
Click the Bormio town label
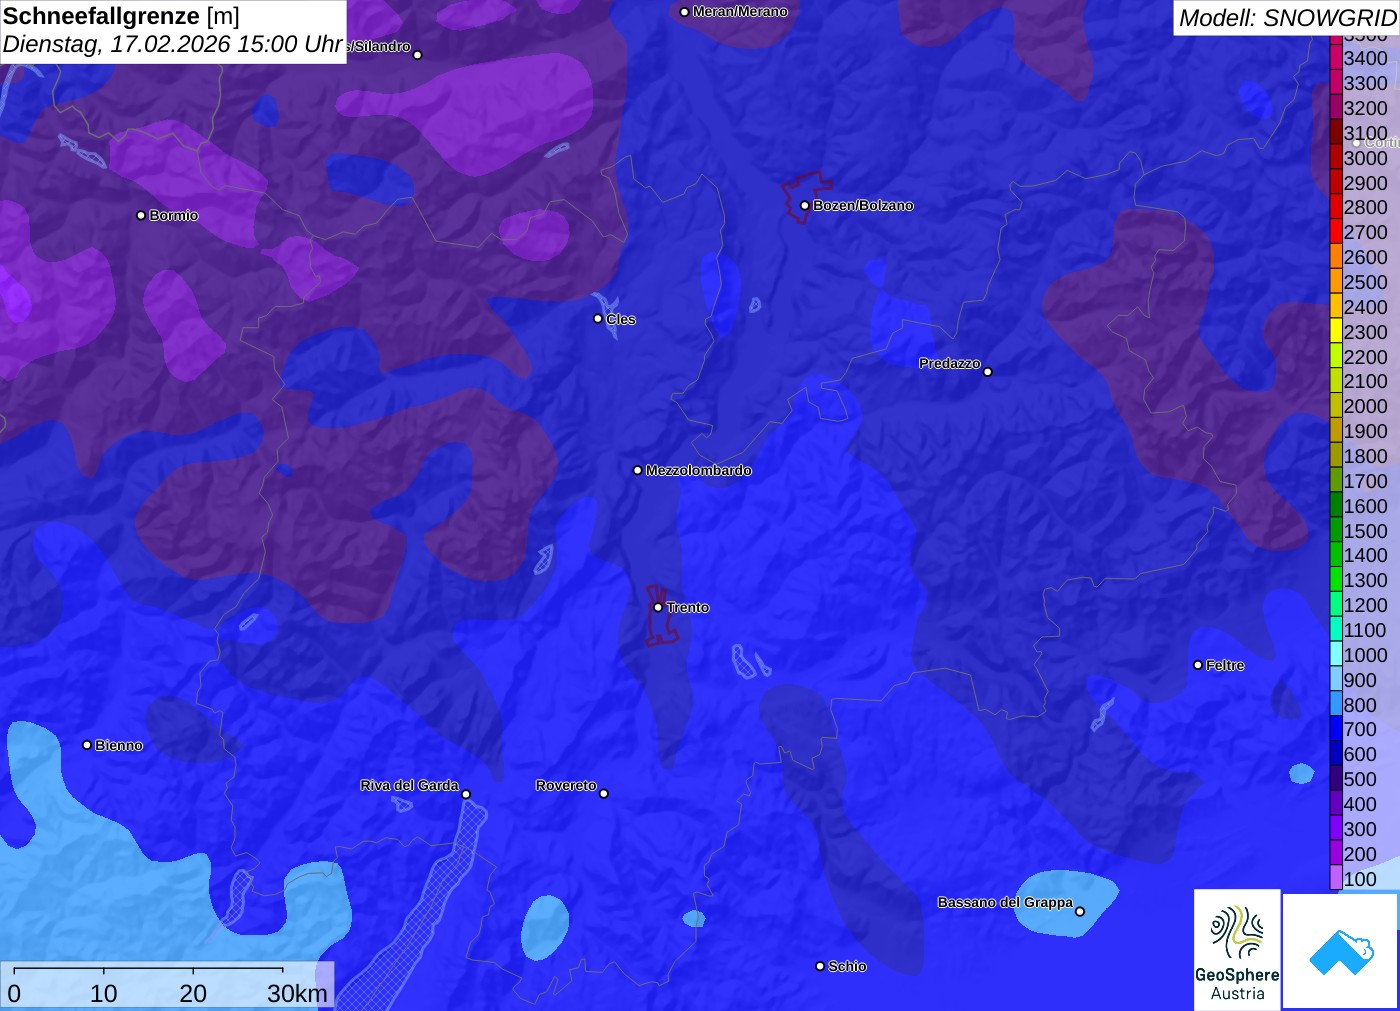click(x=174, y=215)
